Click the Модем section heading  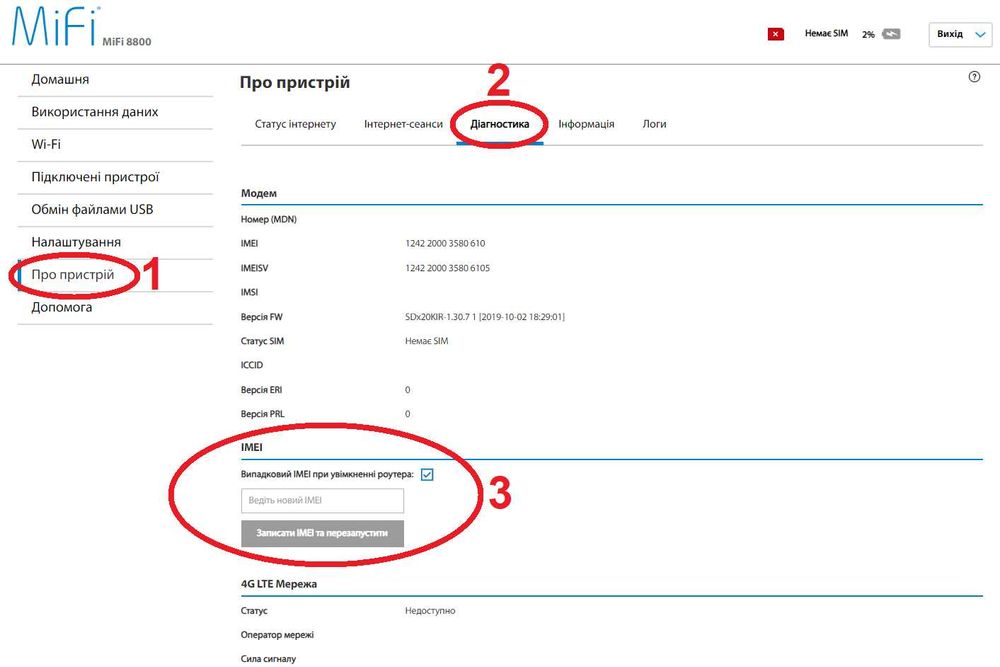[258, 193]
